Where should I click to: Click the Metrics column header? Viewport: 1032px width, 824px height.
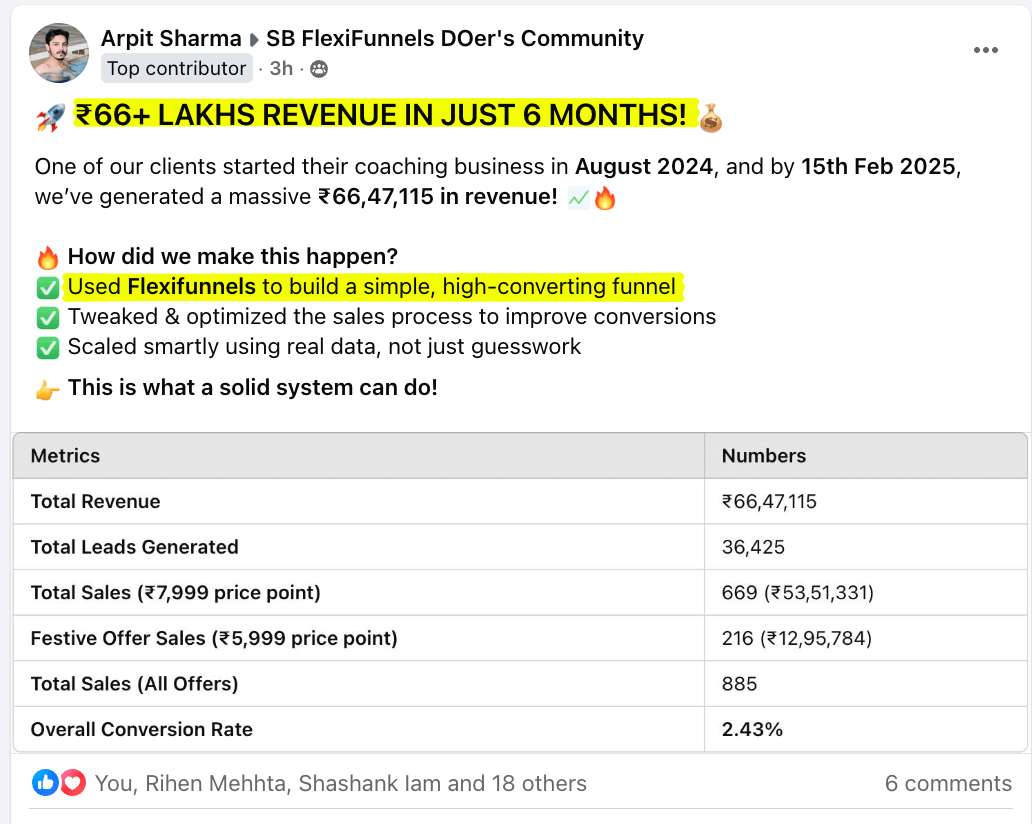(x=65, y=455)
